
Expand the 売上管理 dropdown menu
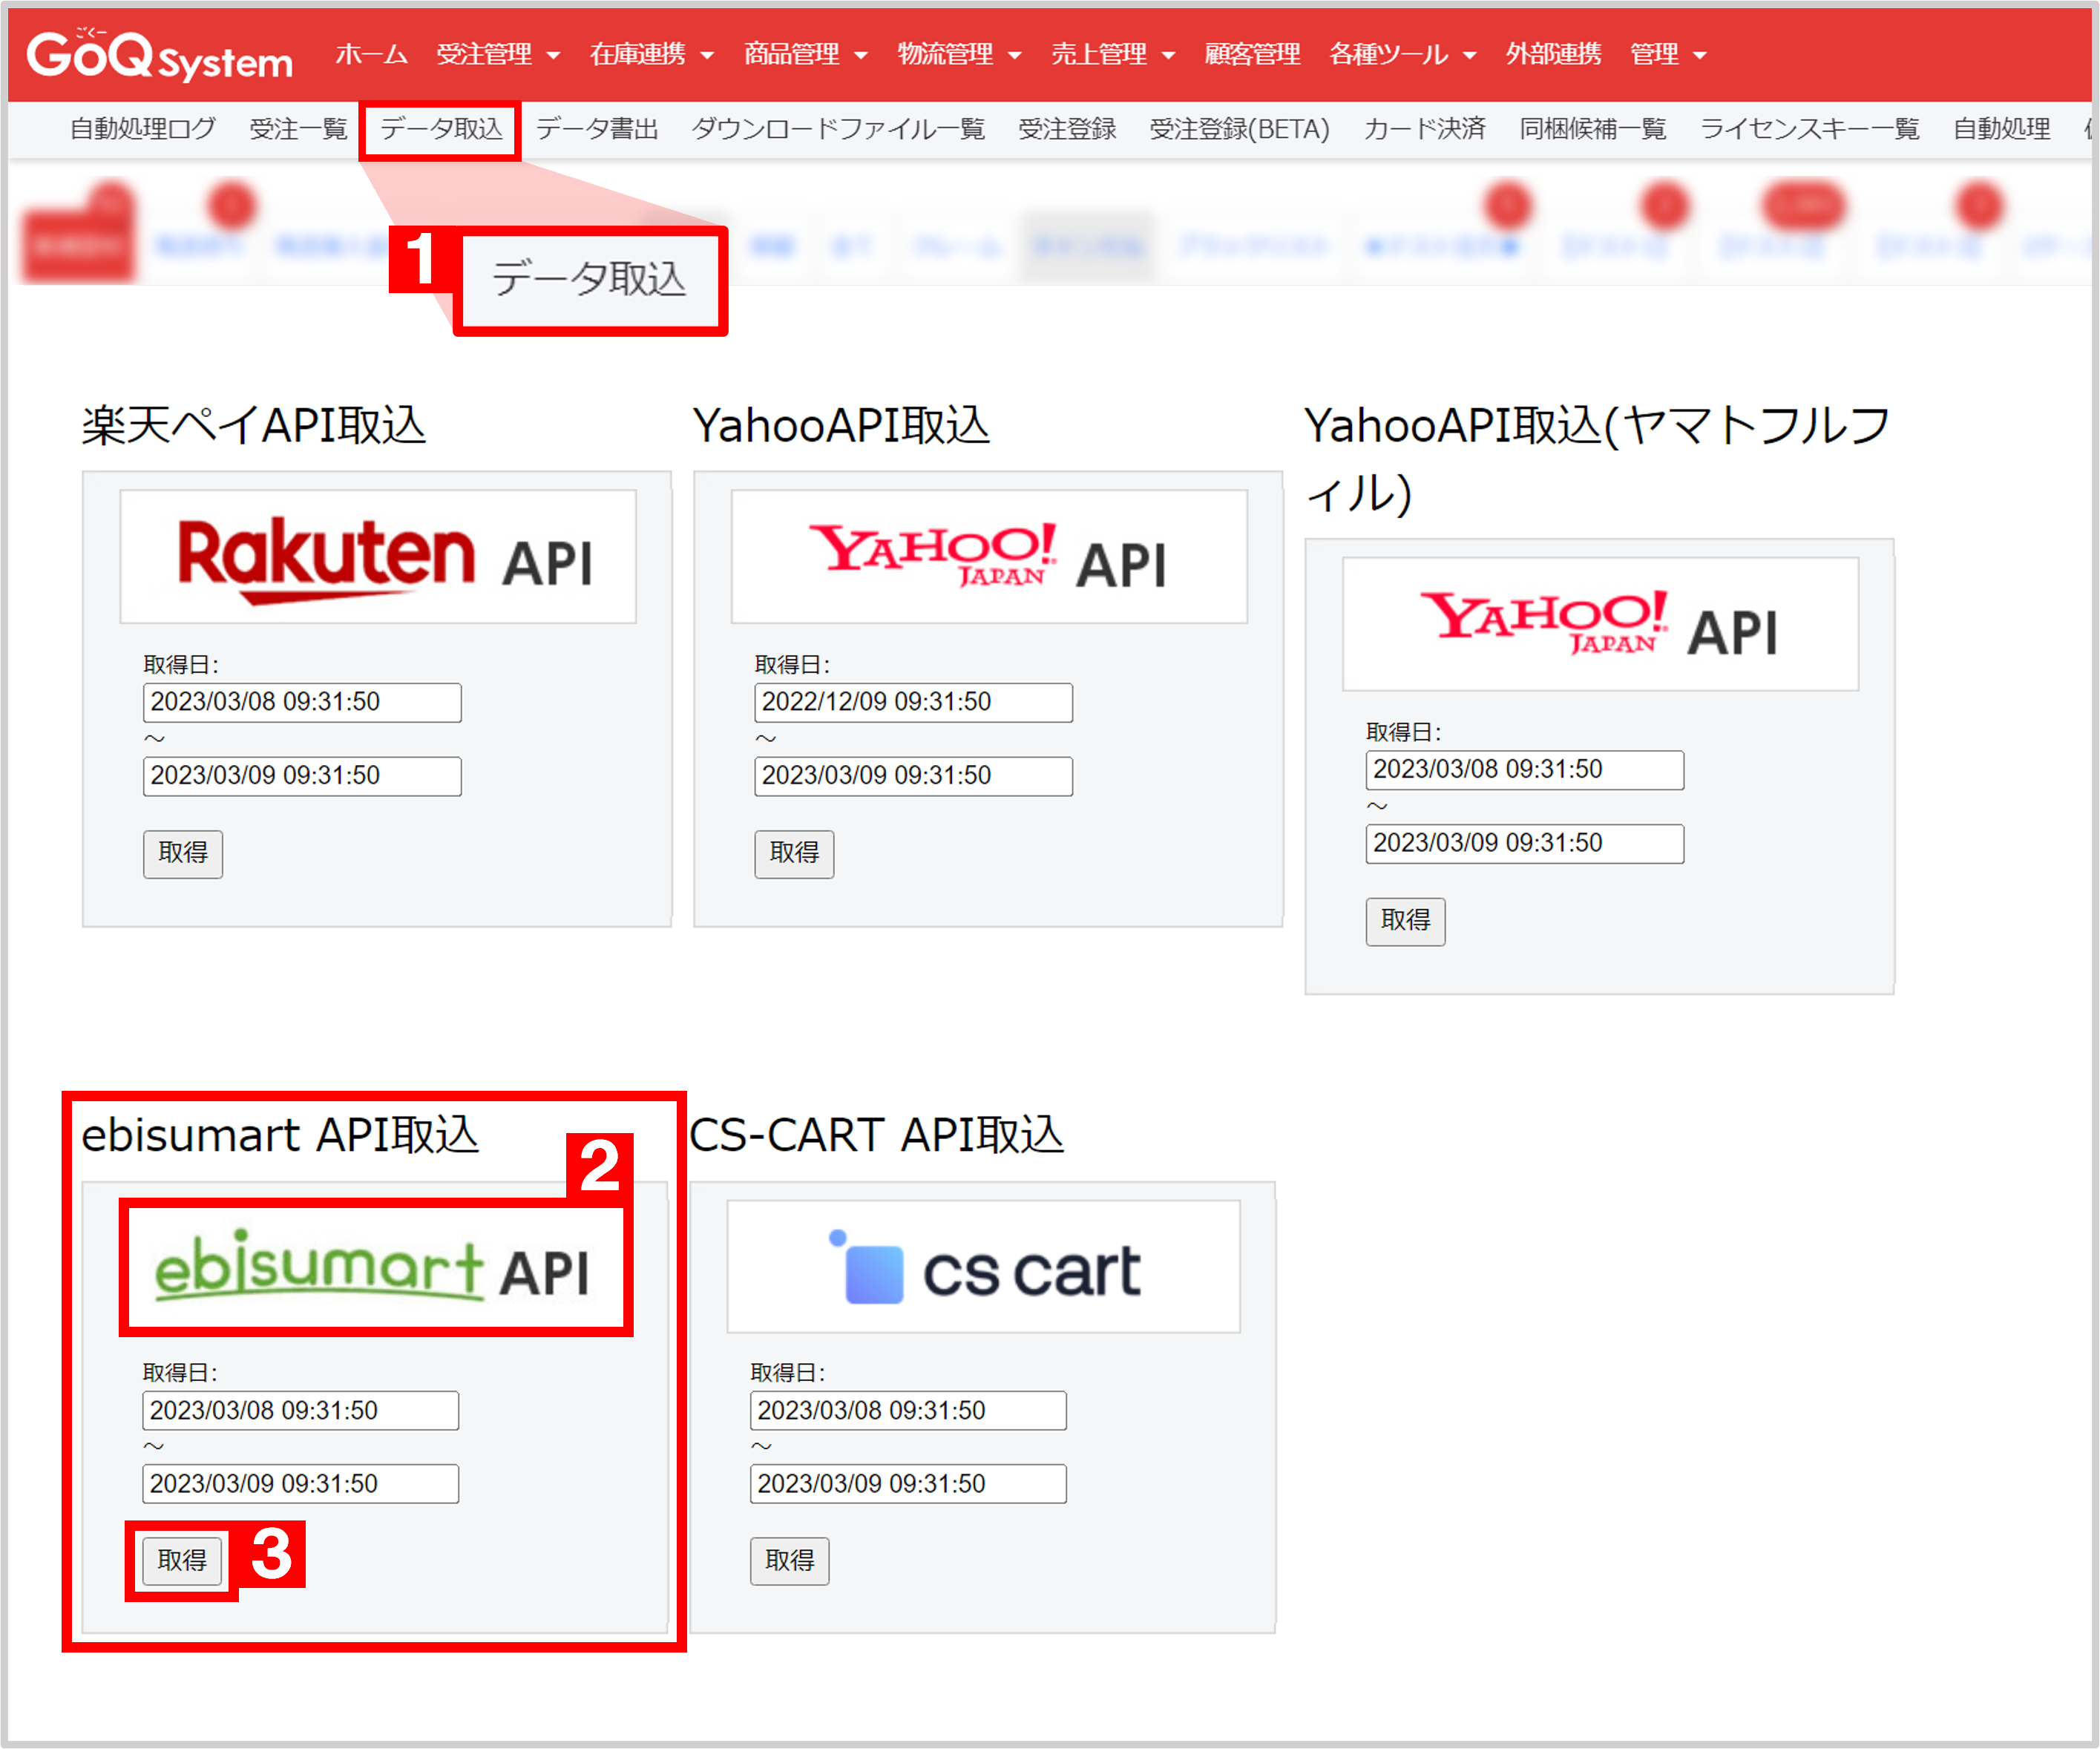pyautogui.click(x=1113, y=54)
